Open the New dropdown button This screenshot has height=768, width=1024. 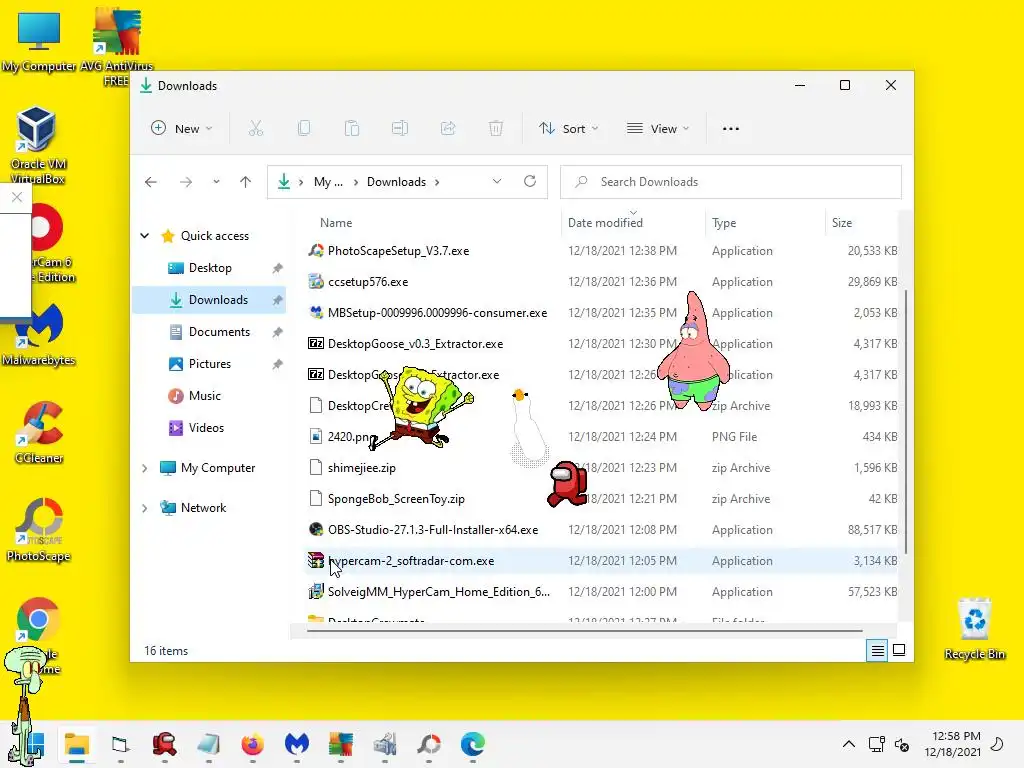coord(182,129)
